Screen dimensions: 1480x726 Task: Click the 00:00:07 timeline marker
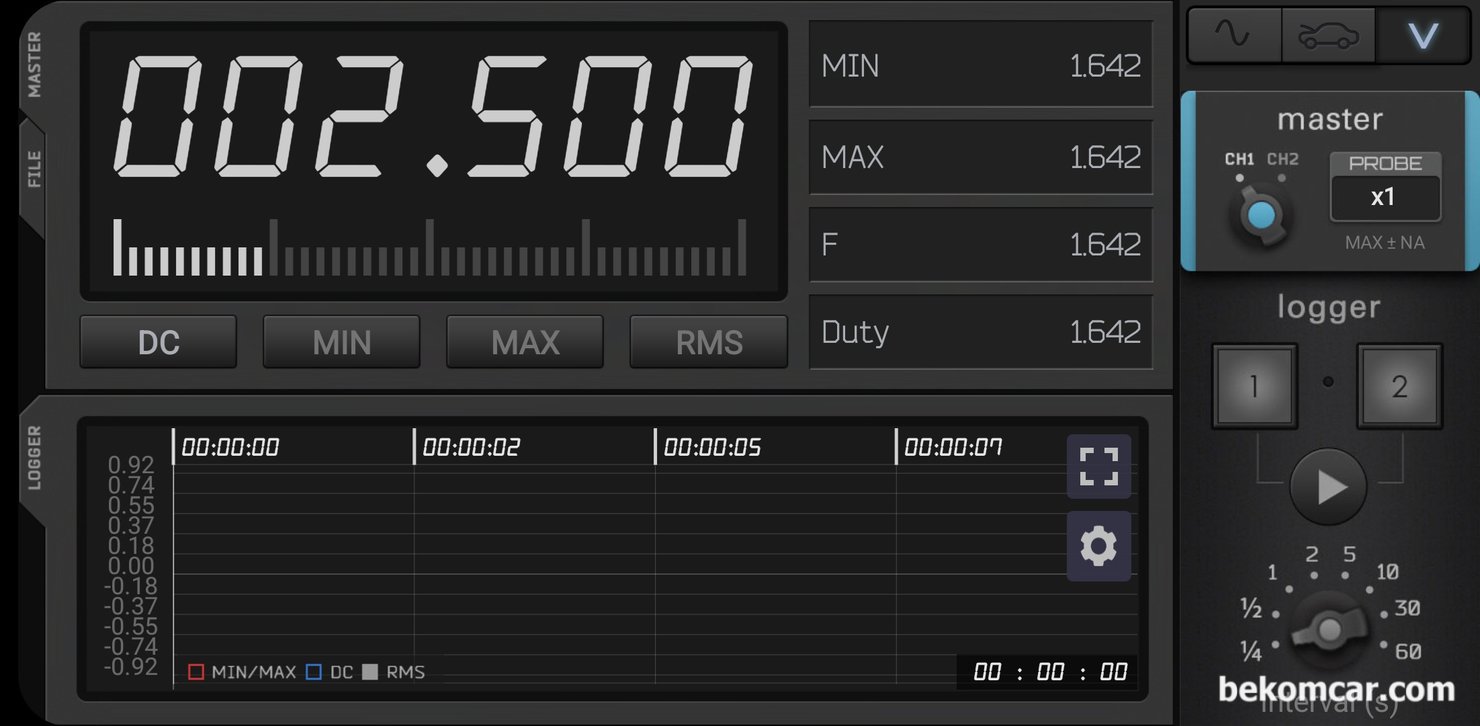[953, 447]
